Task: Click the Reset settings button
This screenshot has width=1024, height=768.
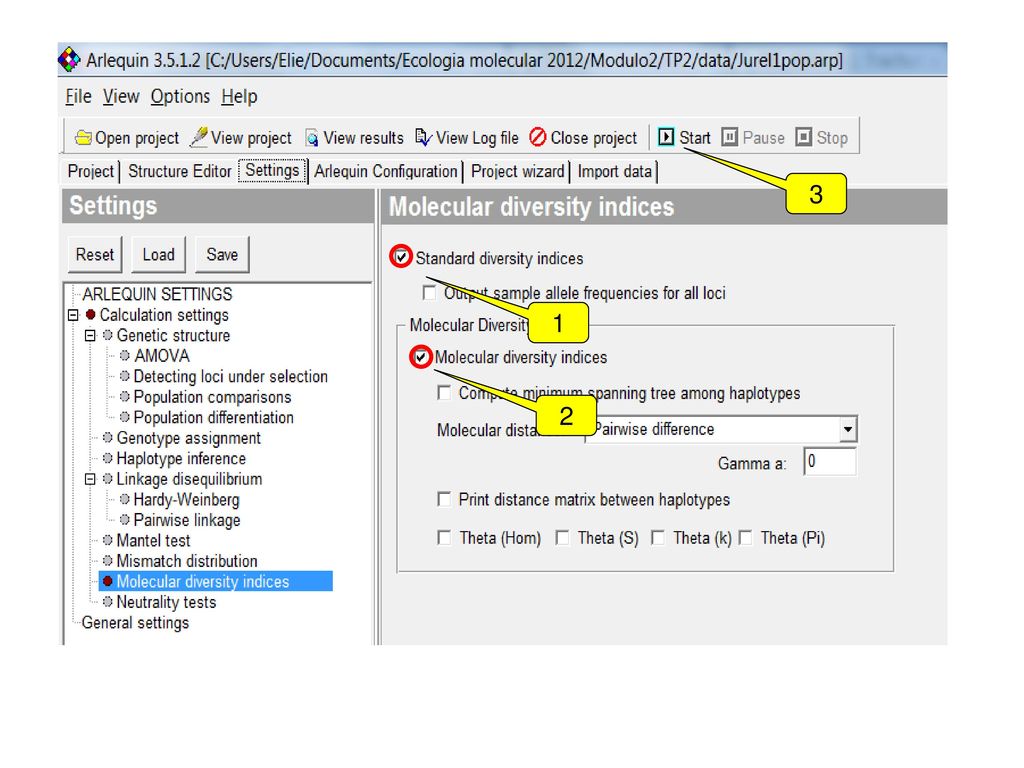Action: [95, 254]
